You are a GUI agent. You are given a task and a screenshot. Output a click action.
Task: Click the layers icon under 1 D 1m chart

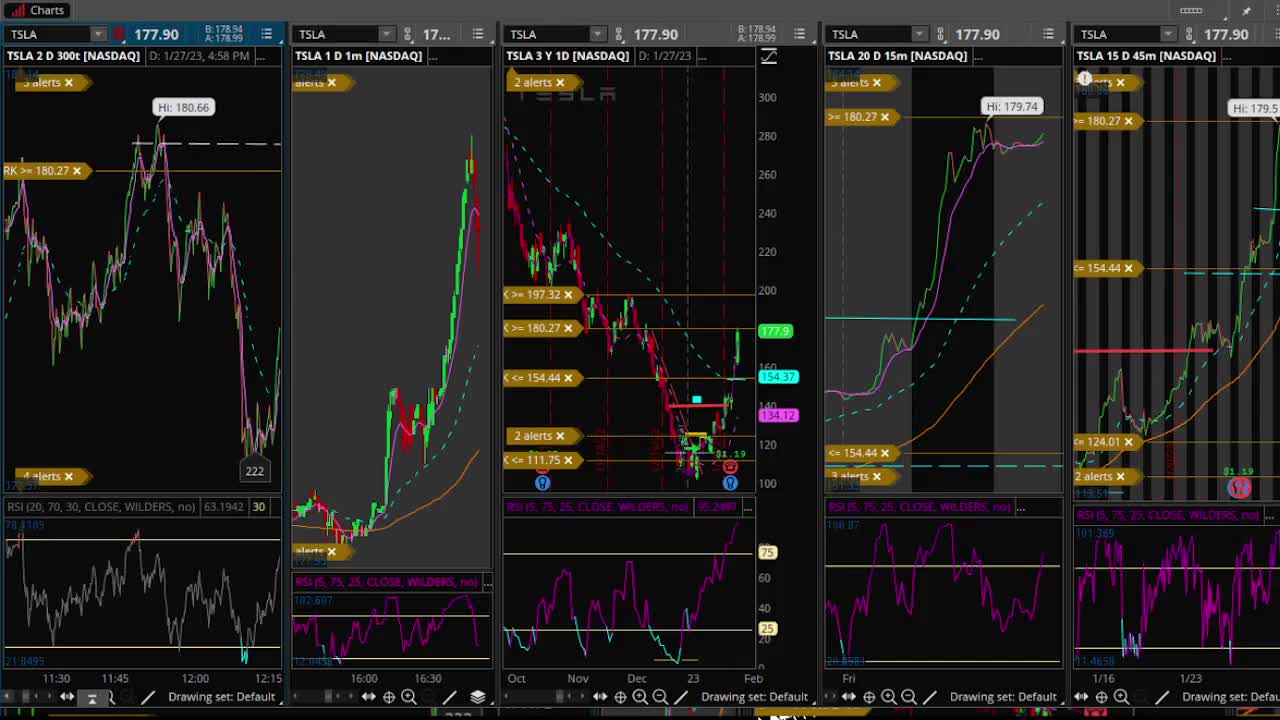point(478,697)
